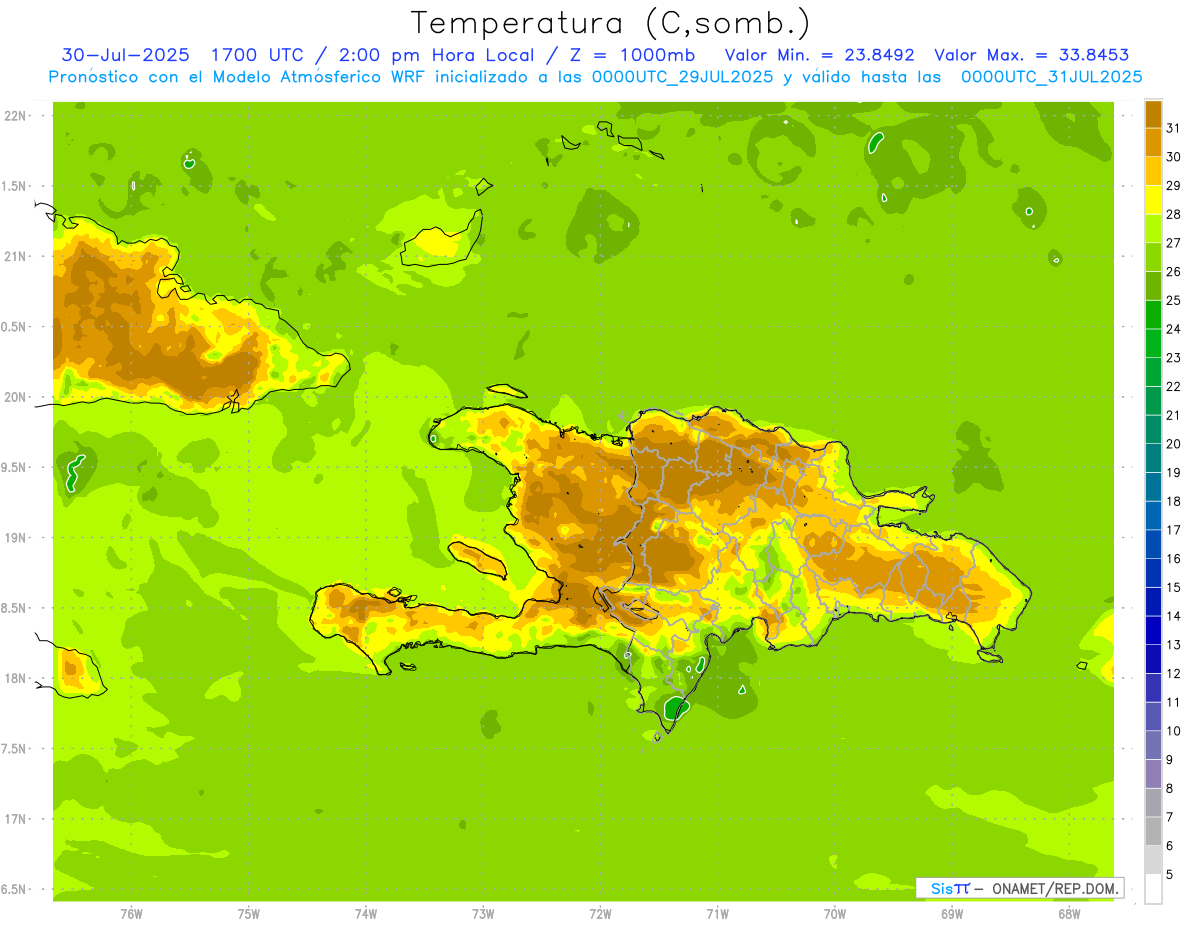This screenshot has height=927, width=1200.
Task: Click legend value "14"
Action: (1174, 616)
